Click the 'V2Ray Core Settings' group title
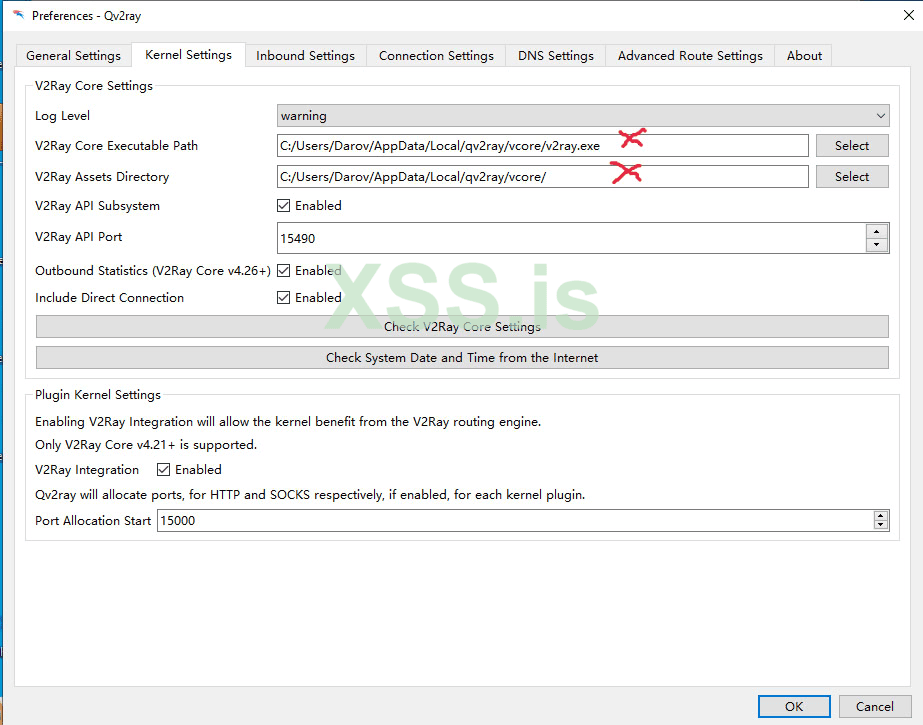The height and width of the screenshot is (725, 923). click(x=94, y=86)
